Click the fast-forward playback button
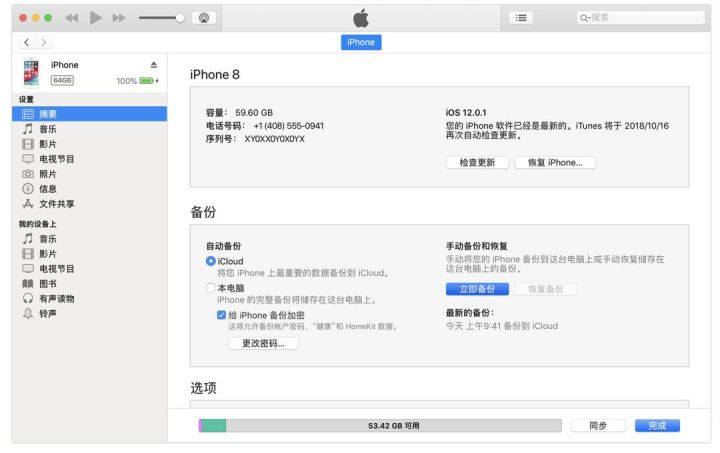The image size is (720, 453). 119,18
